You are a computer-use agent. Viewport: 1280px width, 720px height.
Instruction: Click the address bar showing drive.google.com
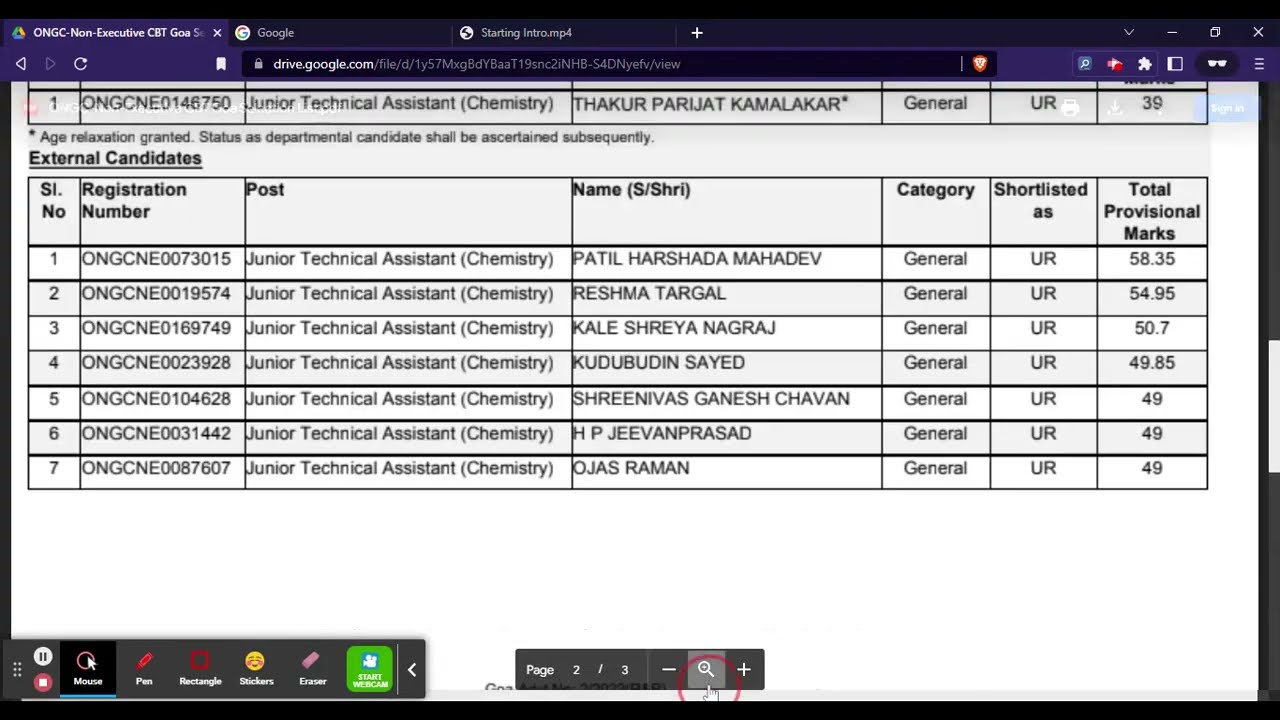[x=605, y=63]
